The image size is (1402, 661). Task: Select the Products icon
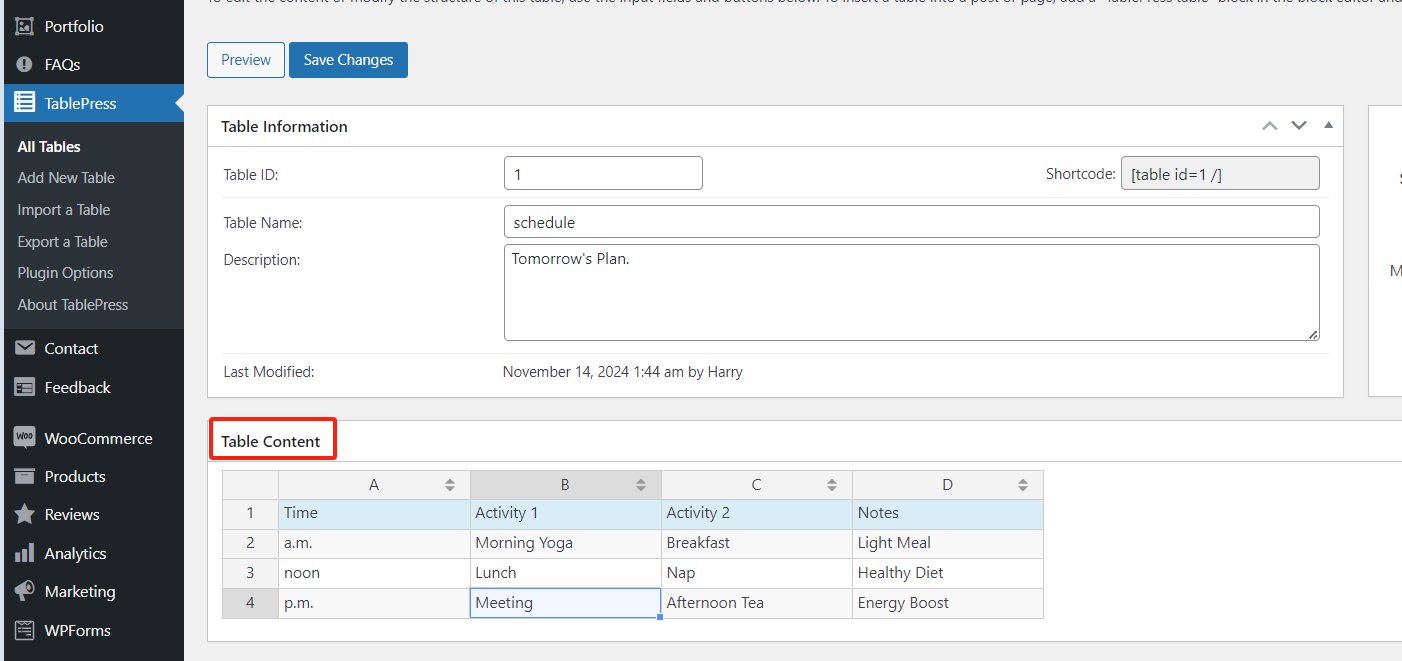coord(25,476)
